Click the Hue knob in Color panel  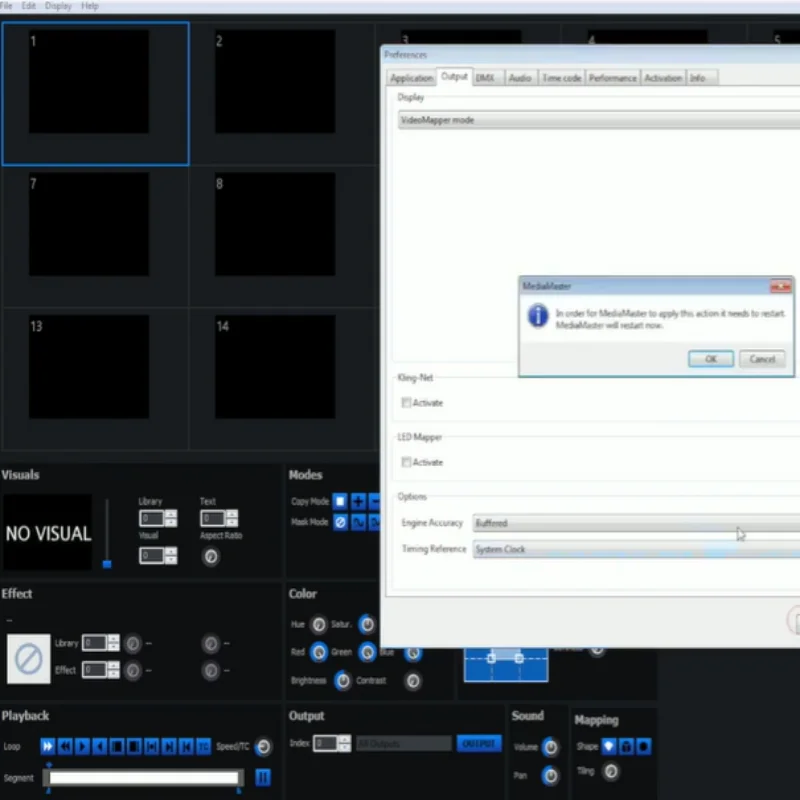click(x=319, y=624)
